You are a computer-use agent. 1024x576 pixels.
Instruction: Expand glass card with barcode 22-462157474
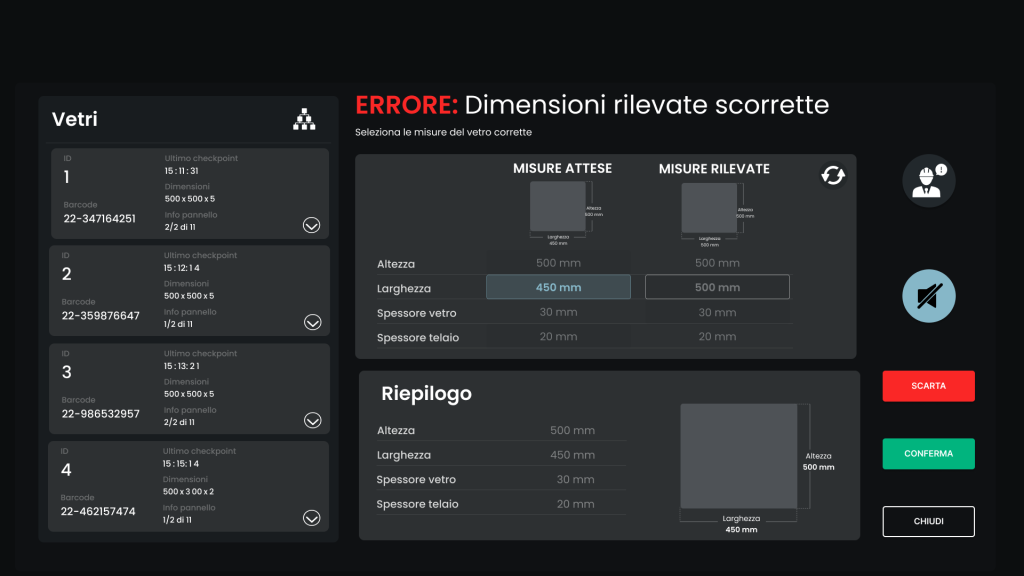tap(312, 518)
